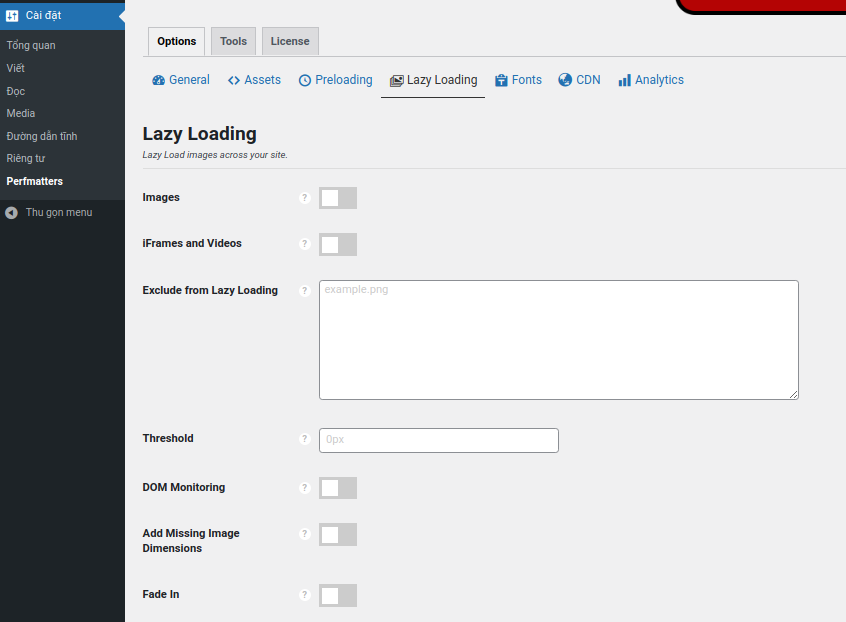The height and width of the screenshot is (622, 846).
Task: Enable the Images lazy loading toggle
Action: [x=338, y=198]
